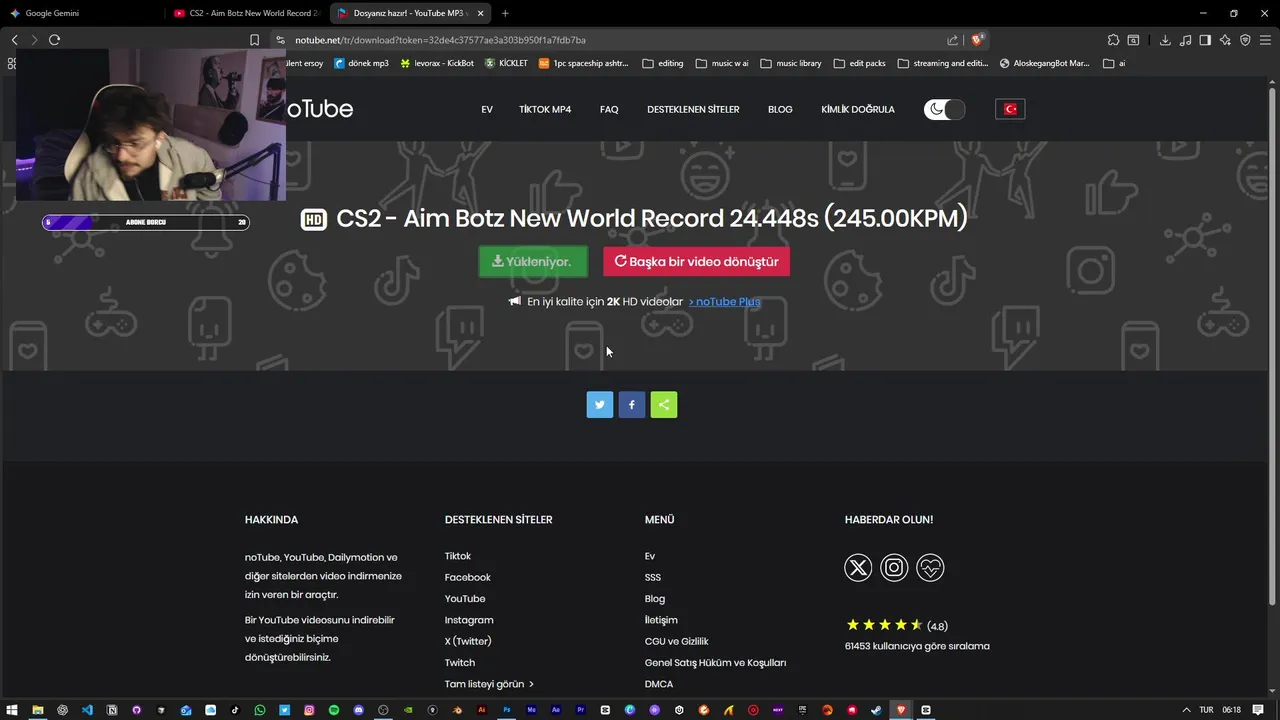
Task: Open the Windows notification center
Action: click(x=1258, y=710)
